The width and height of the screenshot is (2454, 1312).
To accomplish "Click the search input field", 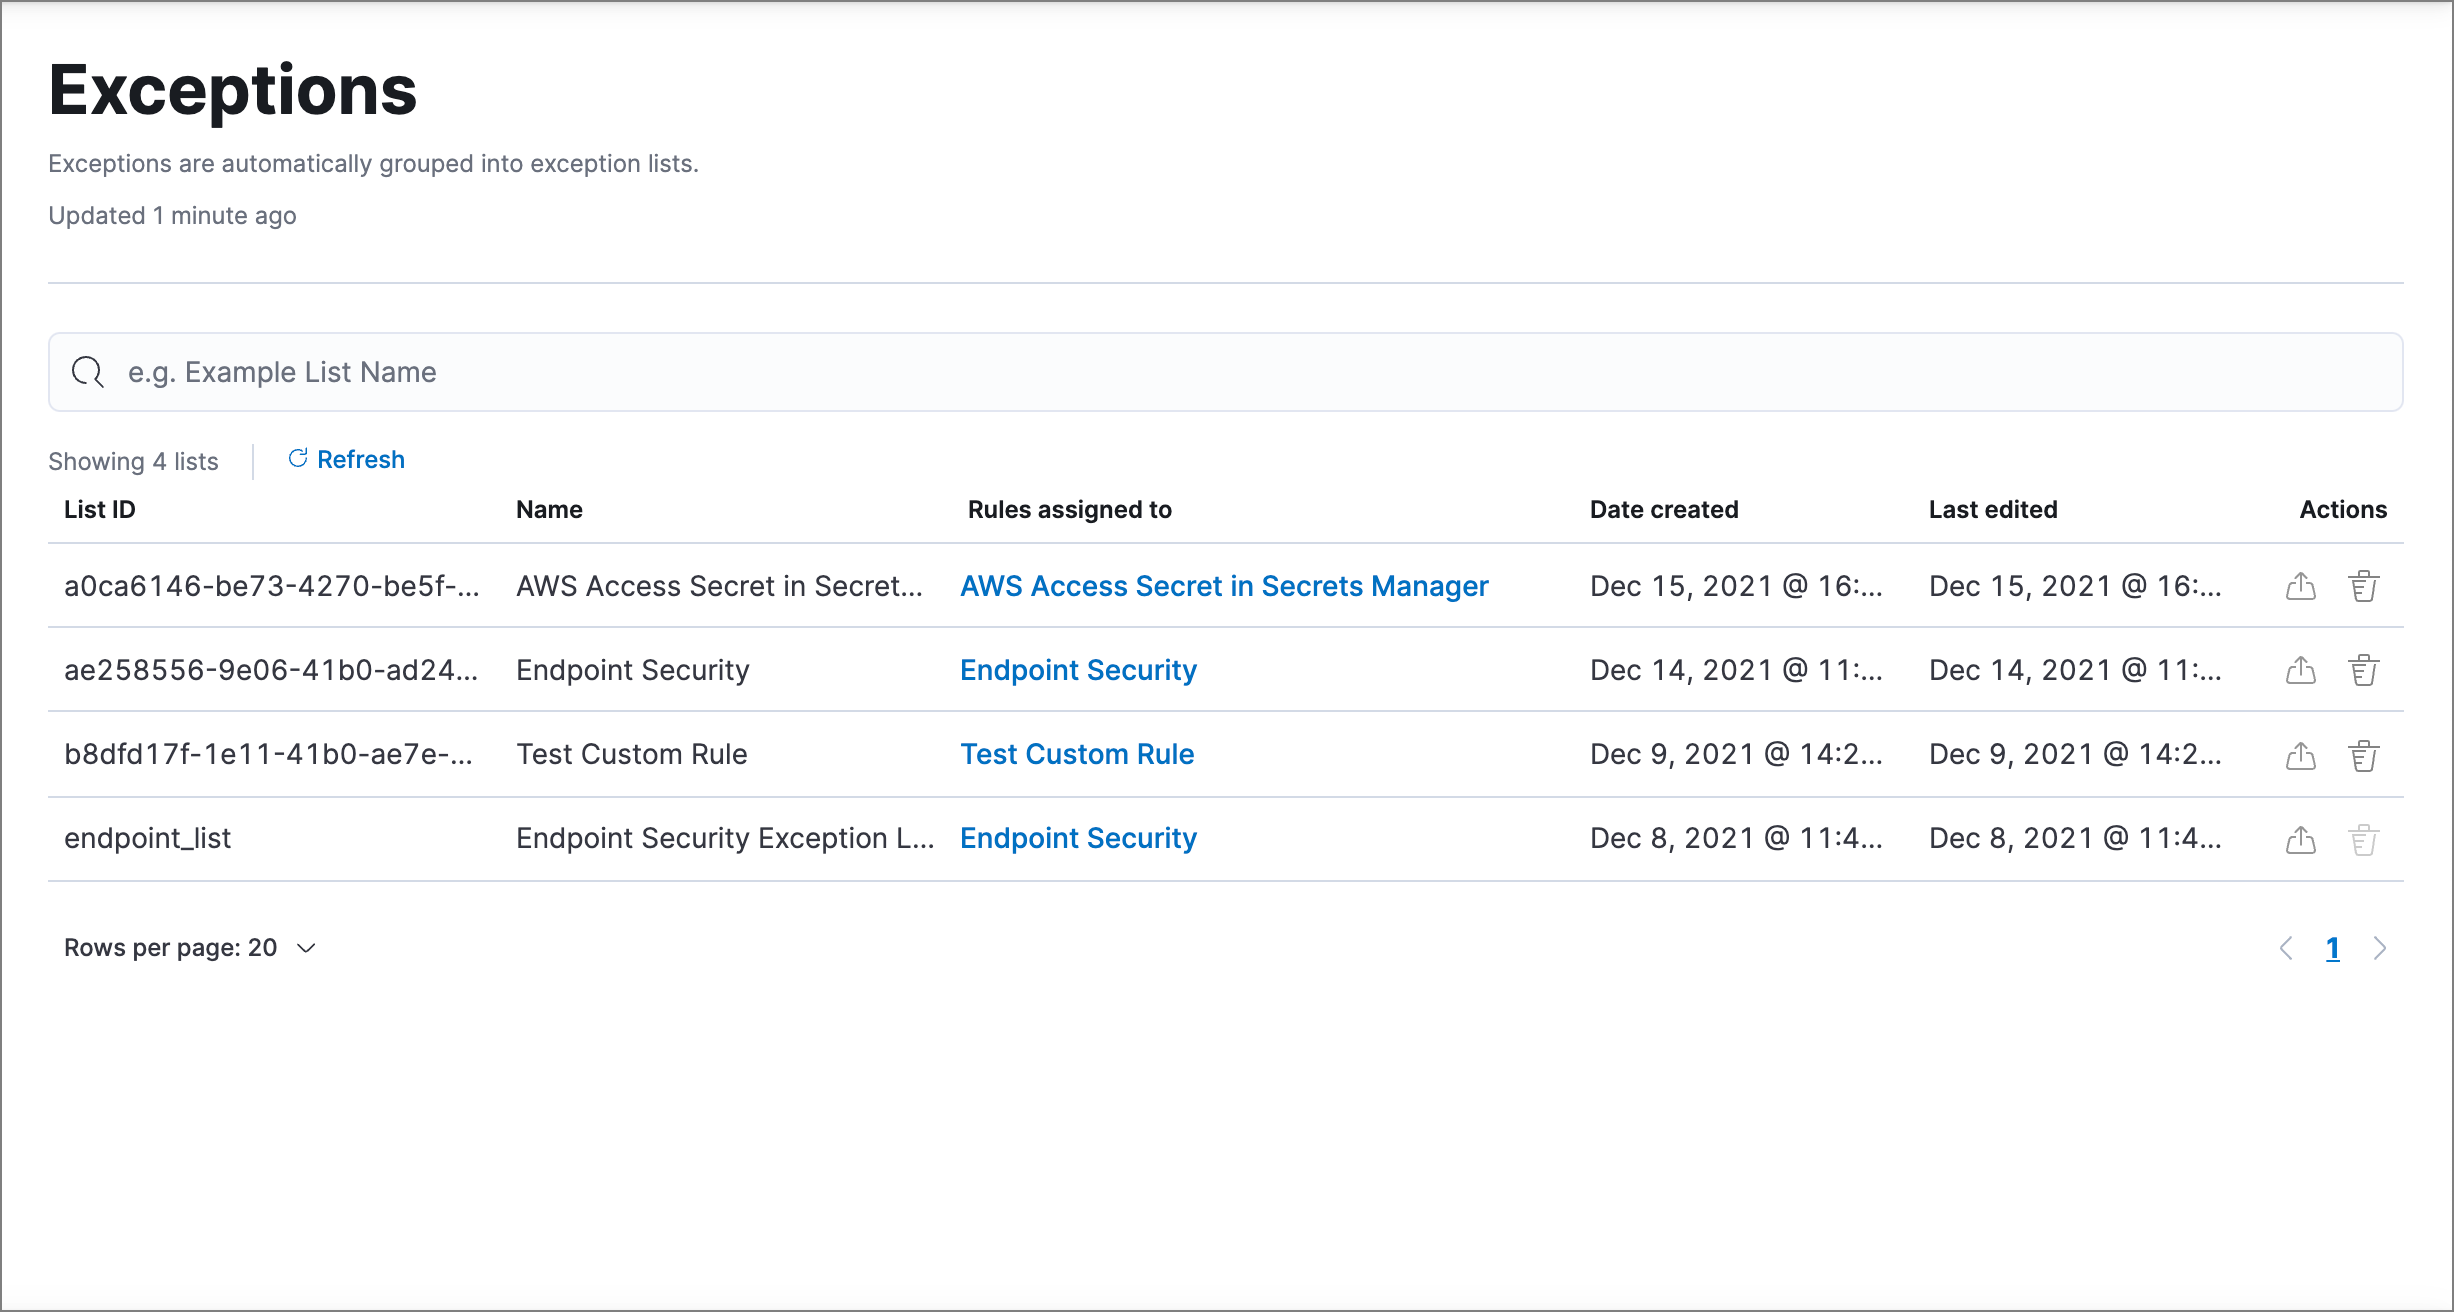I will pyautogui.click(x=1227, y=373).
